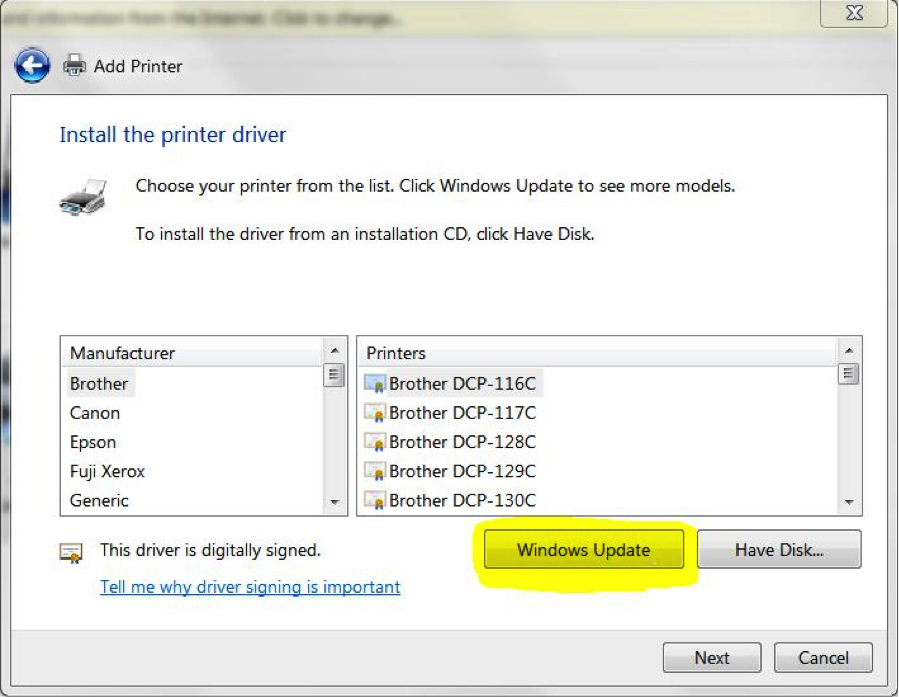Select Generic in the Manufacturer list
This screenshot has height=697, width=899.
(x=99, y=500)
